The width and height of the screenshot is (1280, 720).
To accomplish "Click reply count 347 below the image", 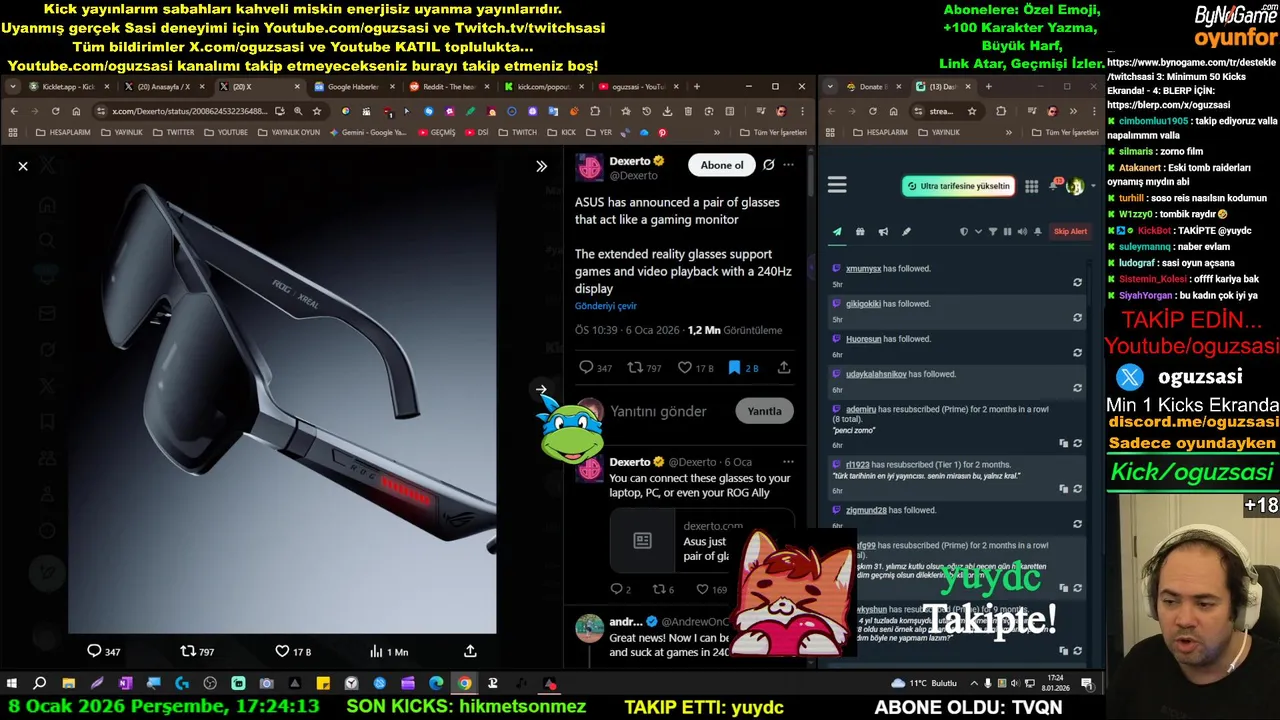I will (104, 651).
